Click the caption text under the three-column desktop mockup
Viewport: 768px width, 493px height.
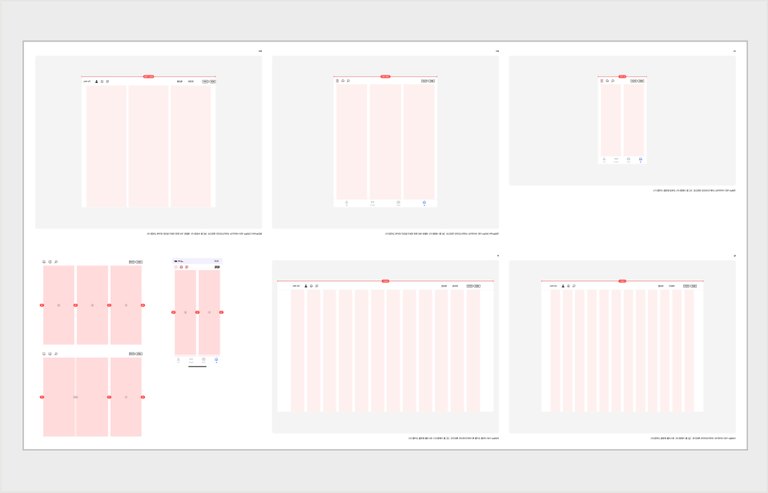click(204, 234)
